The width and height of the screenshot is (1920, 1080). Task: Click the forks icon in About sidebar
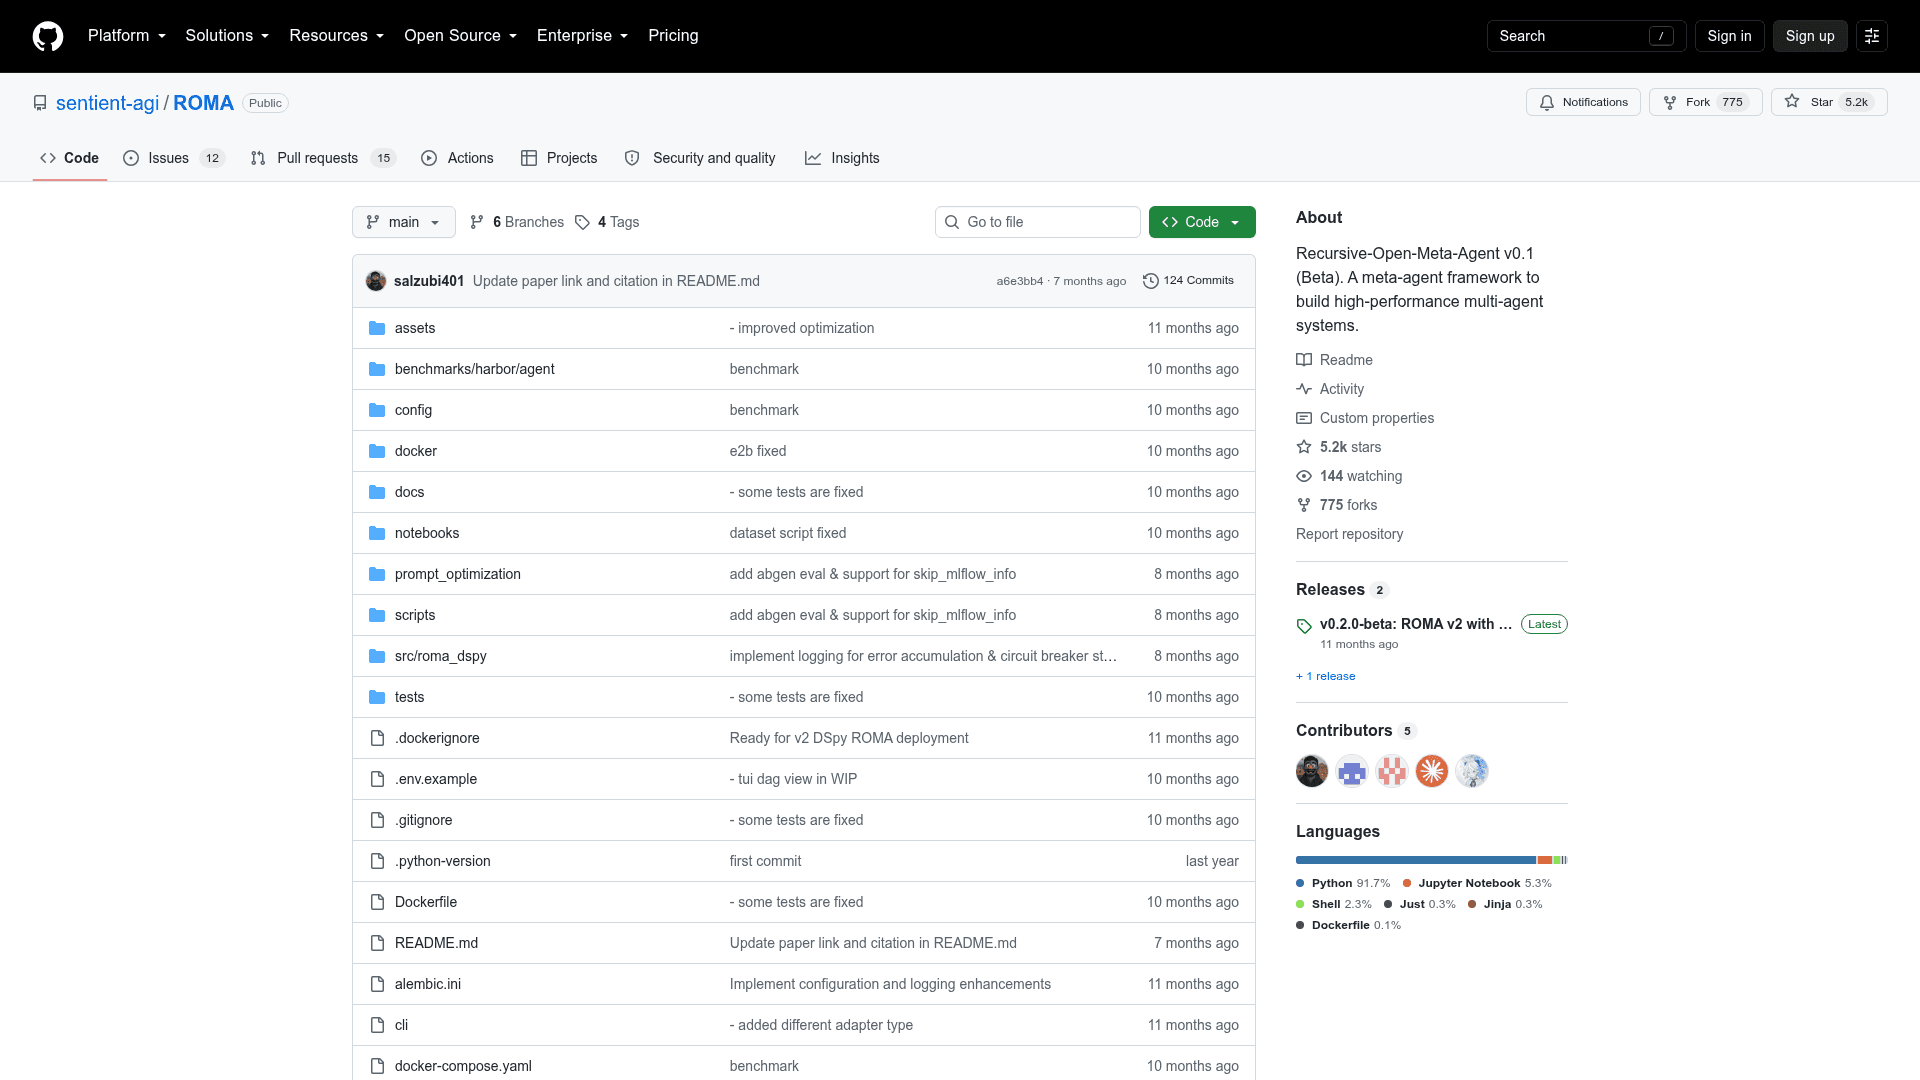click(1304, 505)
